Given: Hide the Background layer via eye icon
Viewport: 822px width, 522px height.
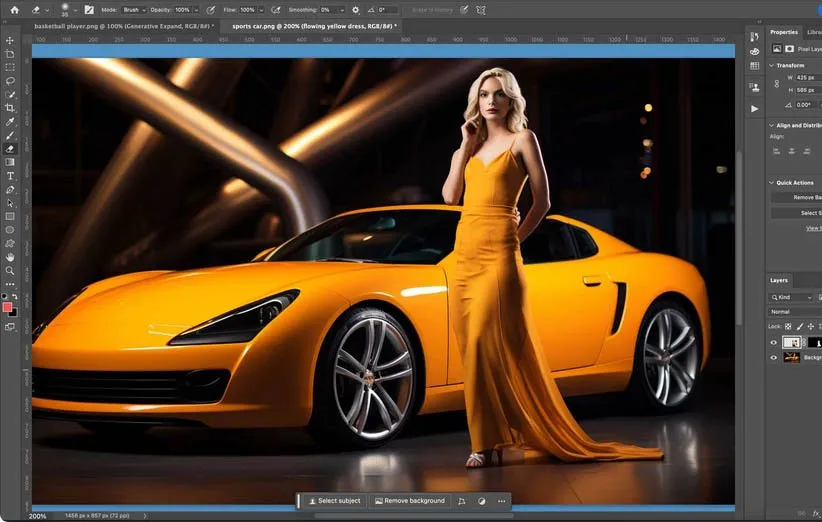Looking at the screenshot, I should (773, 357).
